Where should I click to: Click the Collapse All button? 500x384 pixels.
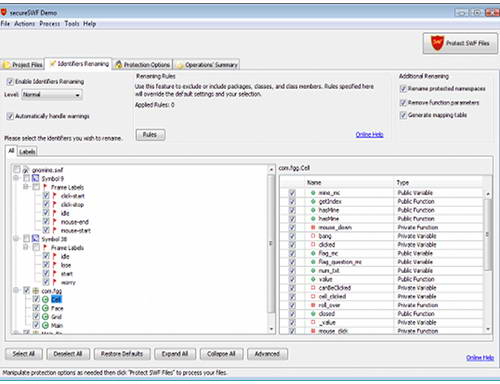[x=221, y=354]
